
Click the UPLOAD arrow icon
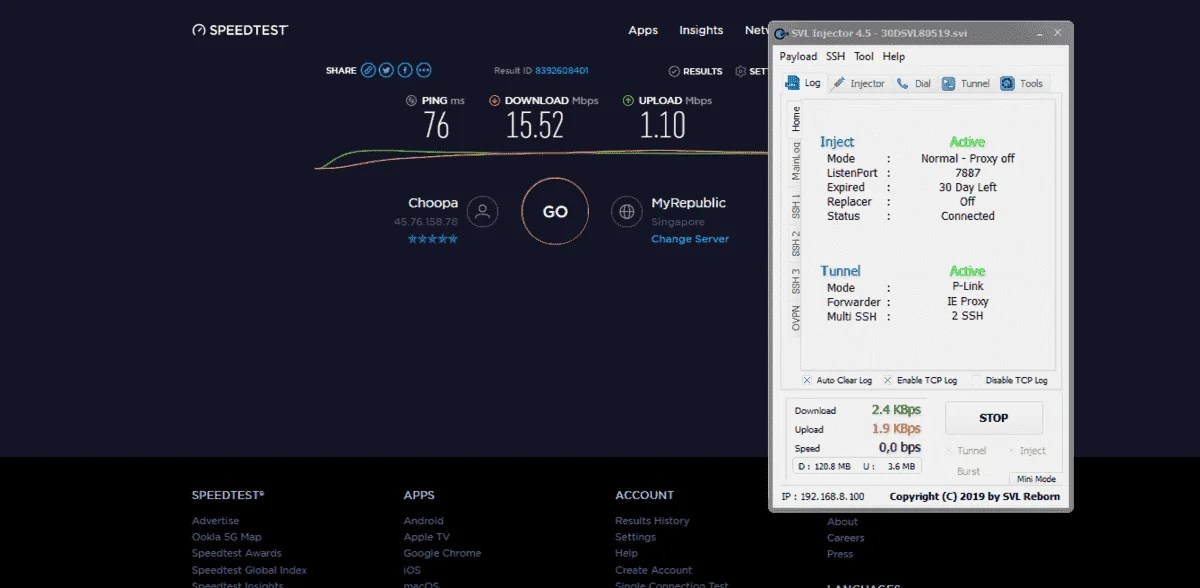[628, 100]
